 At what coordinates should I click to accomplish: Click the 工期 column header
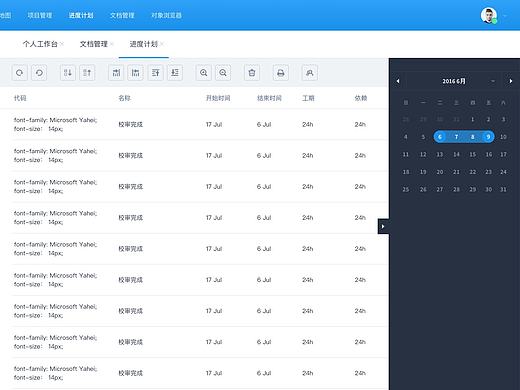point(308,98)
